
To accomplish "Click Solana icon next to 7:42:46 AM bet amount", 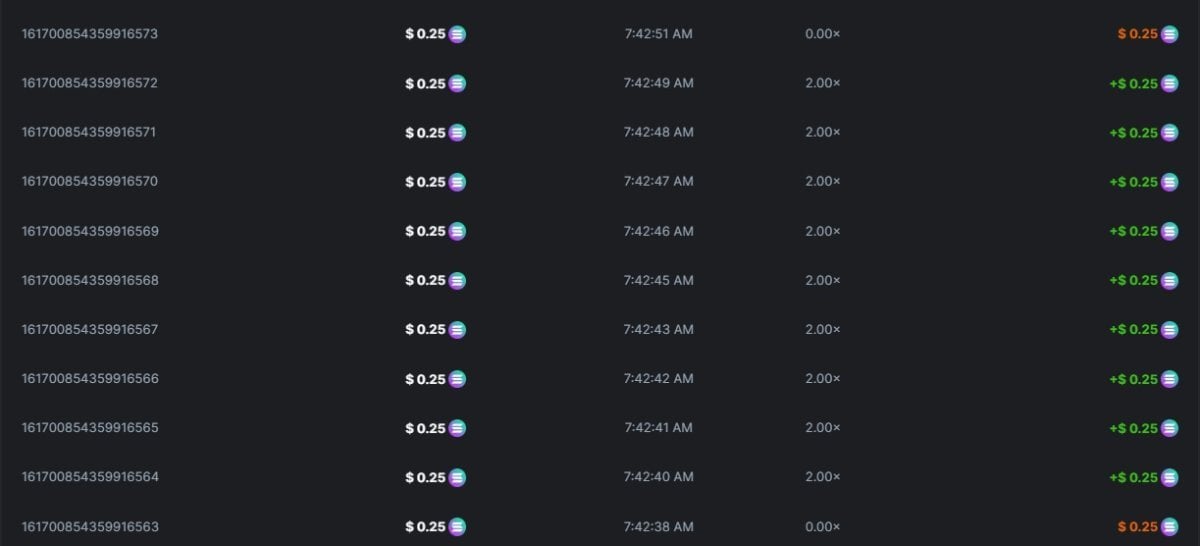I will point(457,231).
